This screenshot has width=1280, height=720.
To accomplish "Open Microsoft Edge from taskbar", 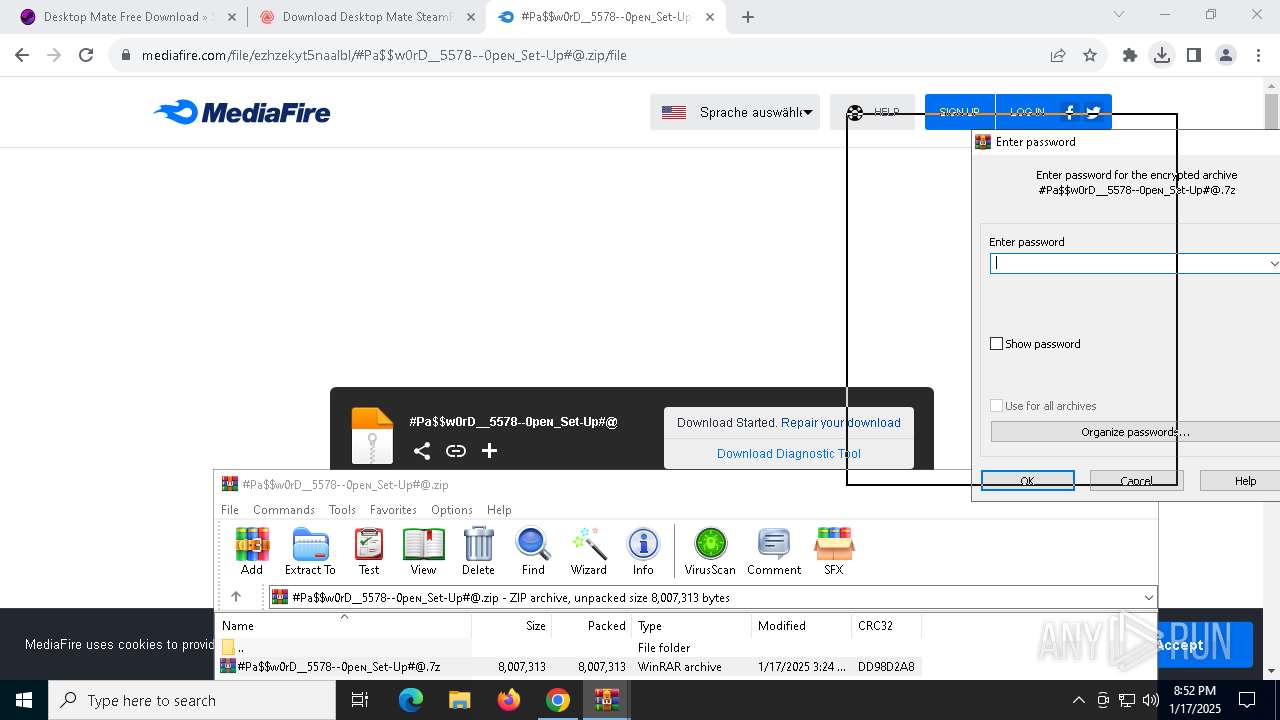I will point(411,700).
